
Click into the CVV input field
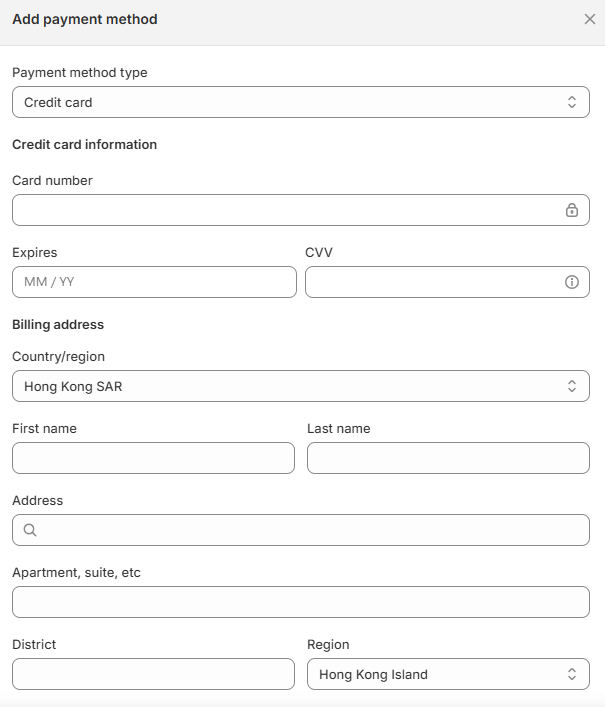430,282
